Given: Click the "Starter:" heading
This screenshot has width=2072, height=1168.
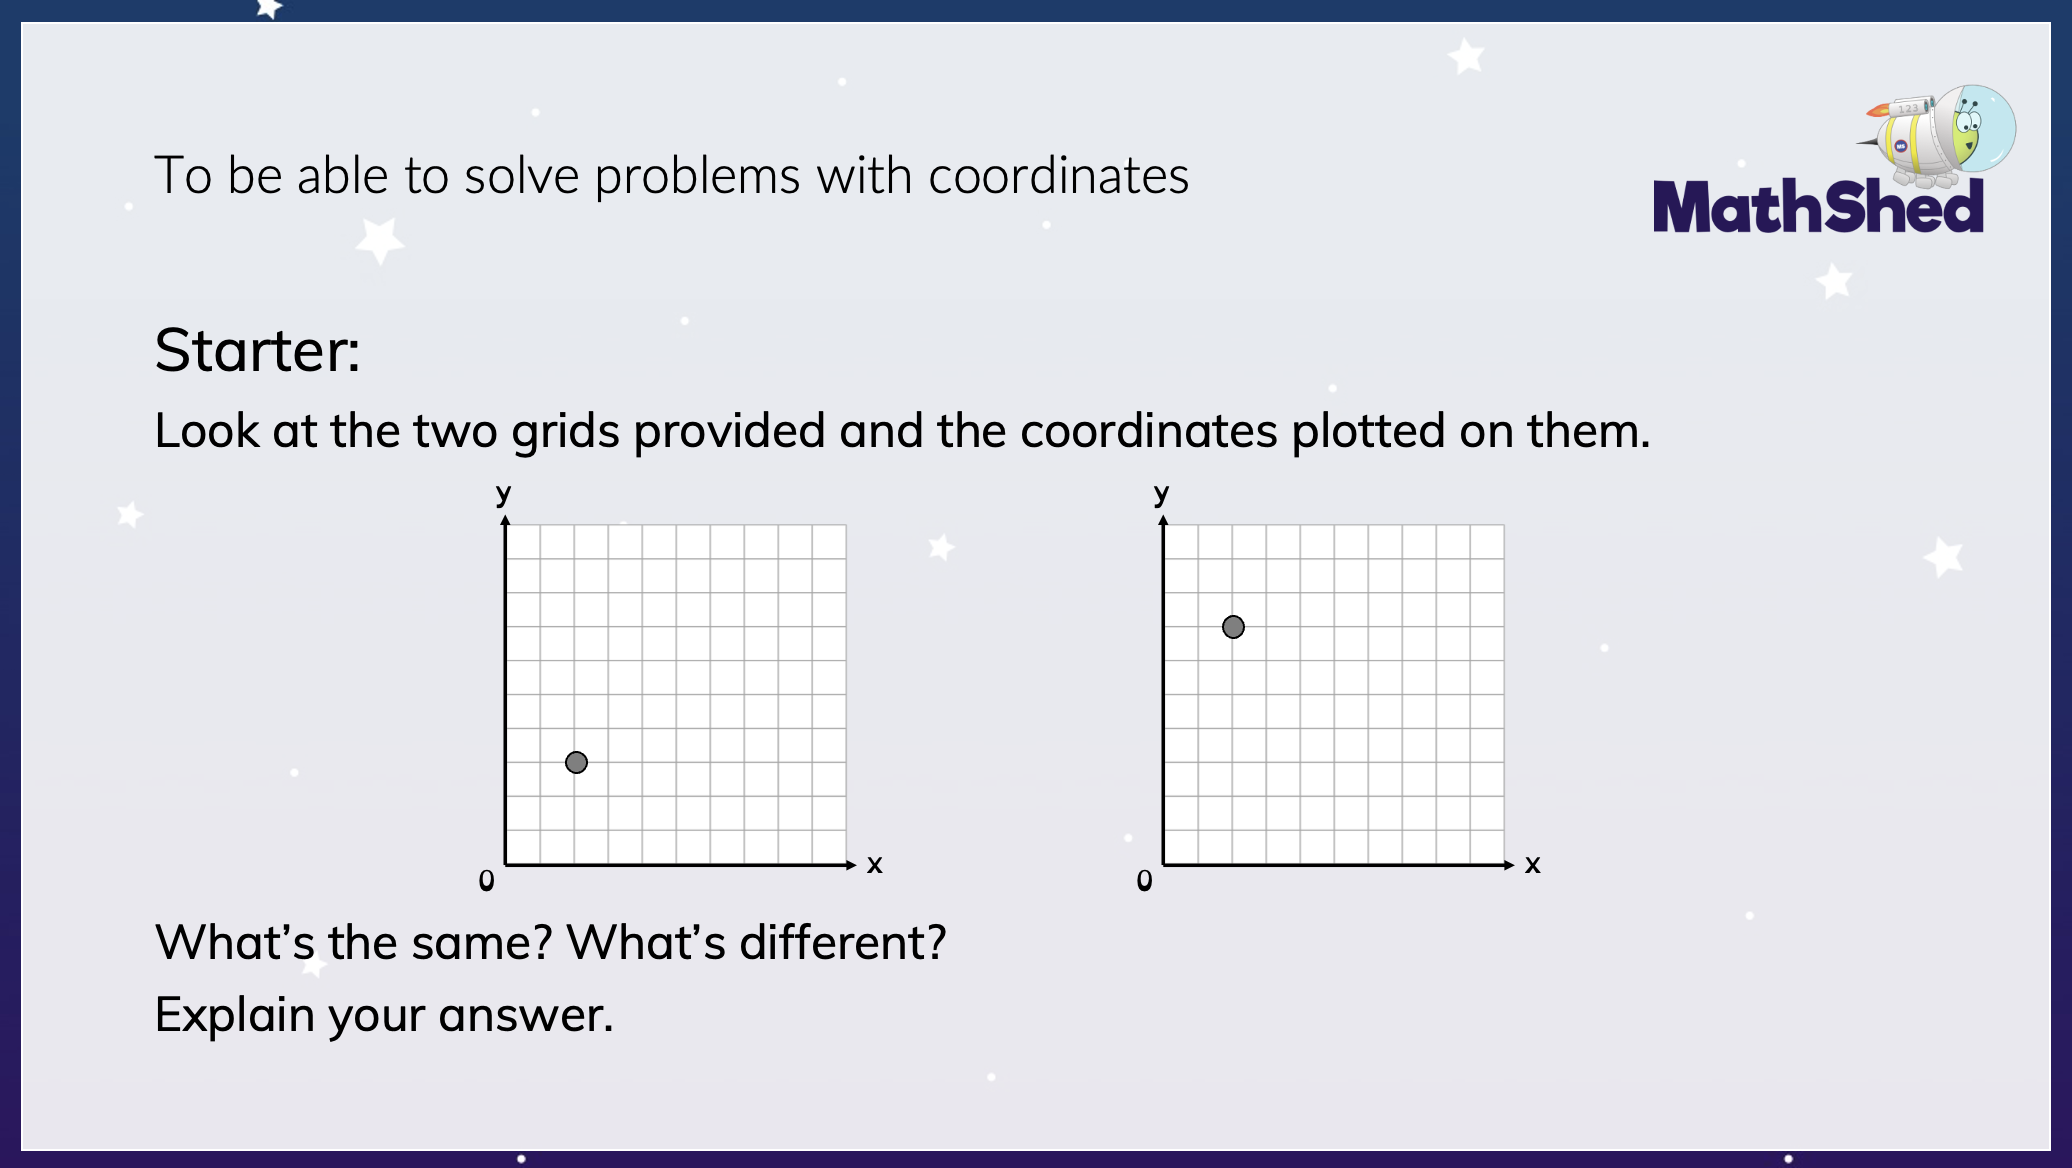Looking at the screenshot, I should pos(257,351).
